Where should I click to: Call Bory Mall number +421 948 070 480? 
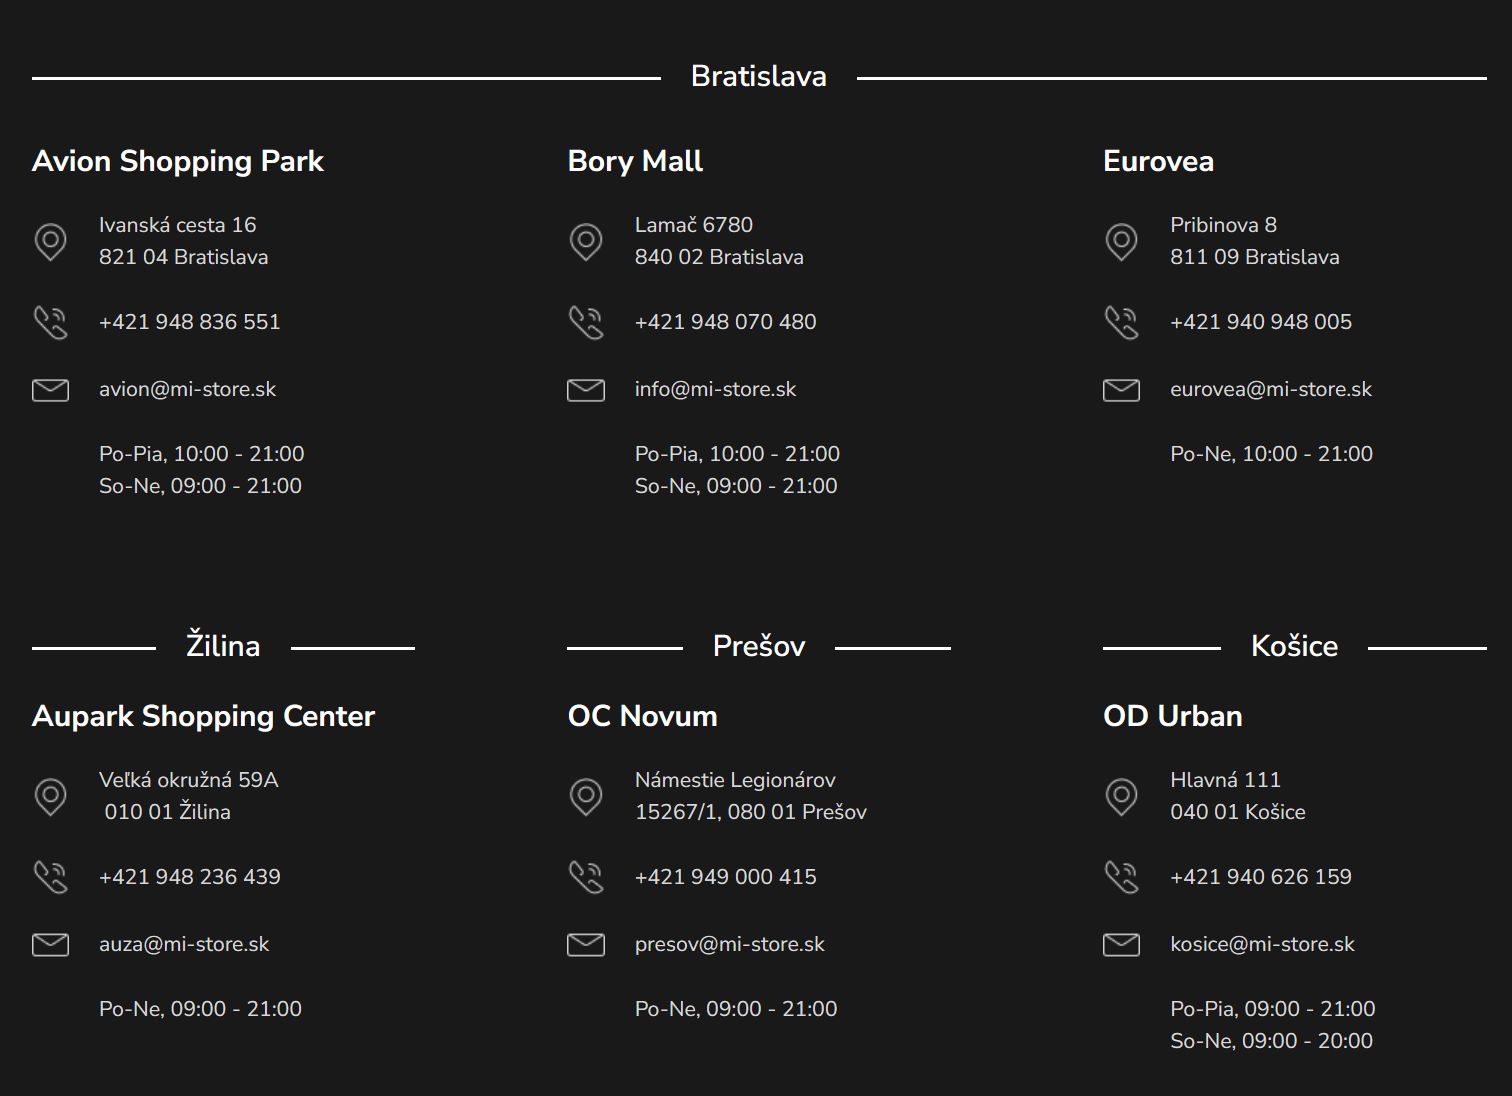pos(725,322)
